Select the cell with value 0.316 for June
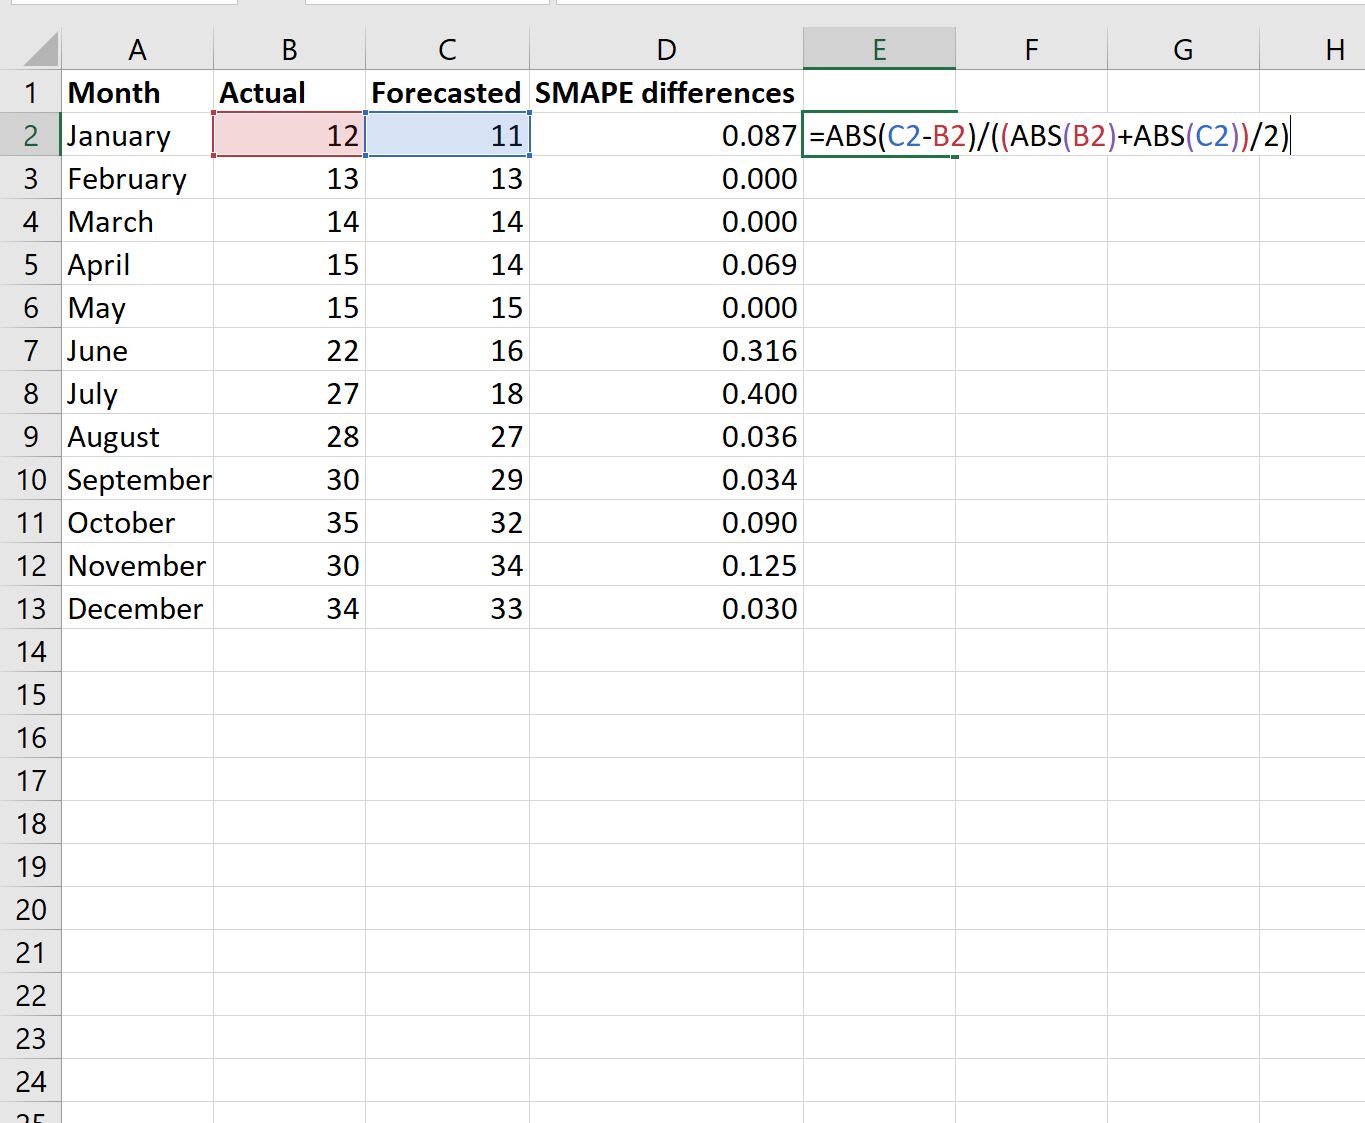Image resolution: width=1365 pixels, height=1123 pixels. [x=666, y=350]
